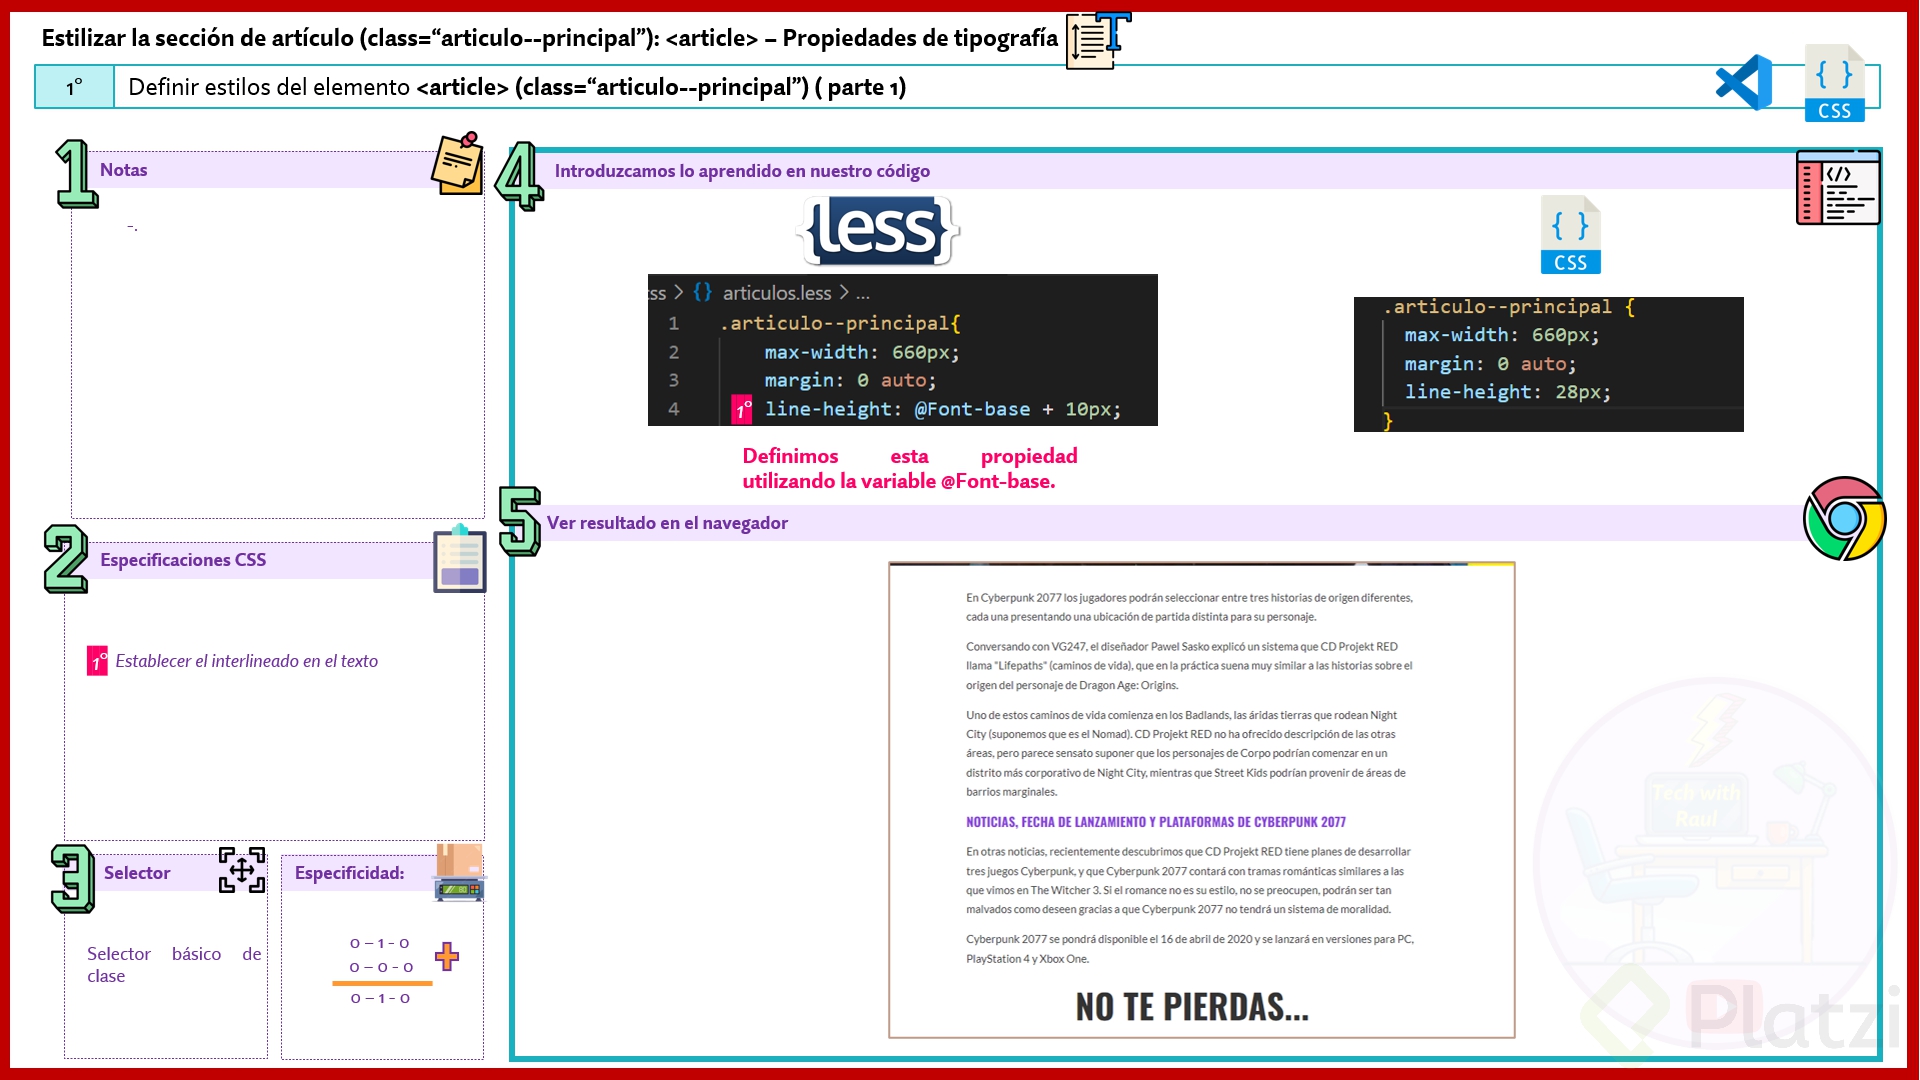Click the orange plus sign in specificity
Screen dimensions: 1920x1080
447,956
